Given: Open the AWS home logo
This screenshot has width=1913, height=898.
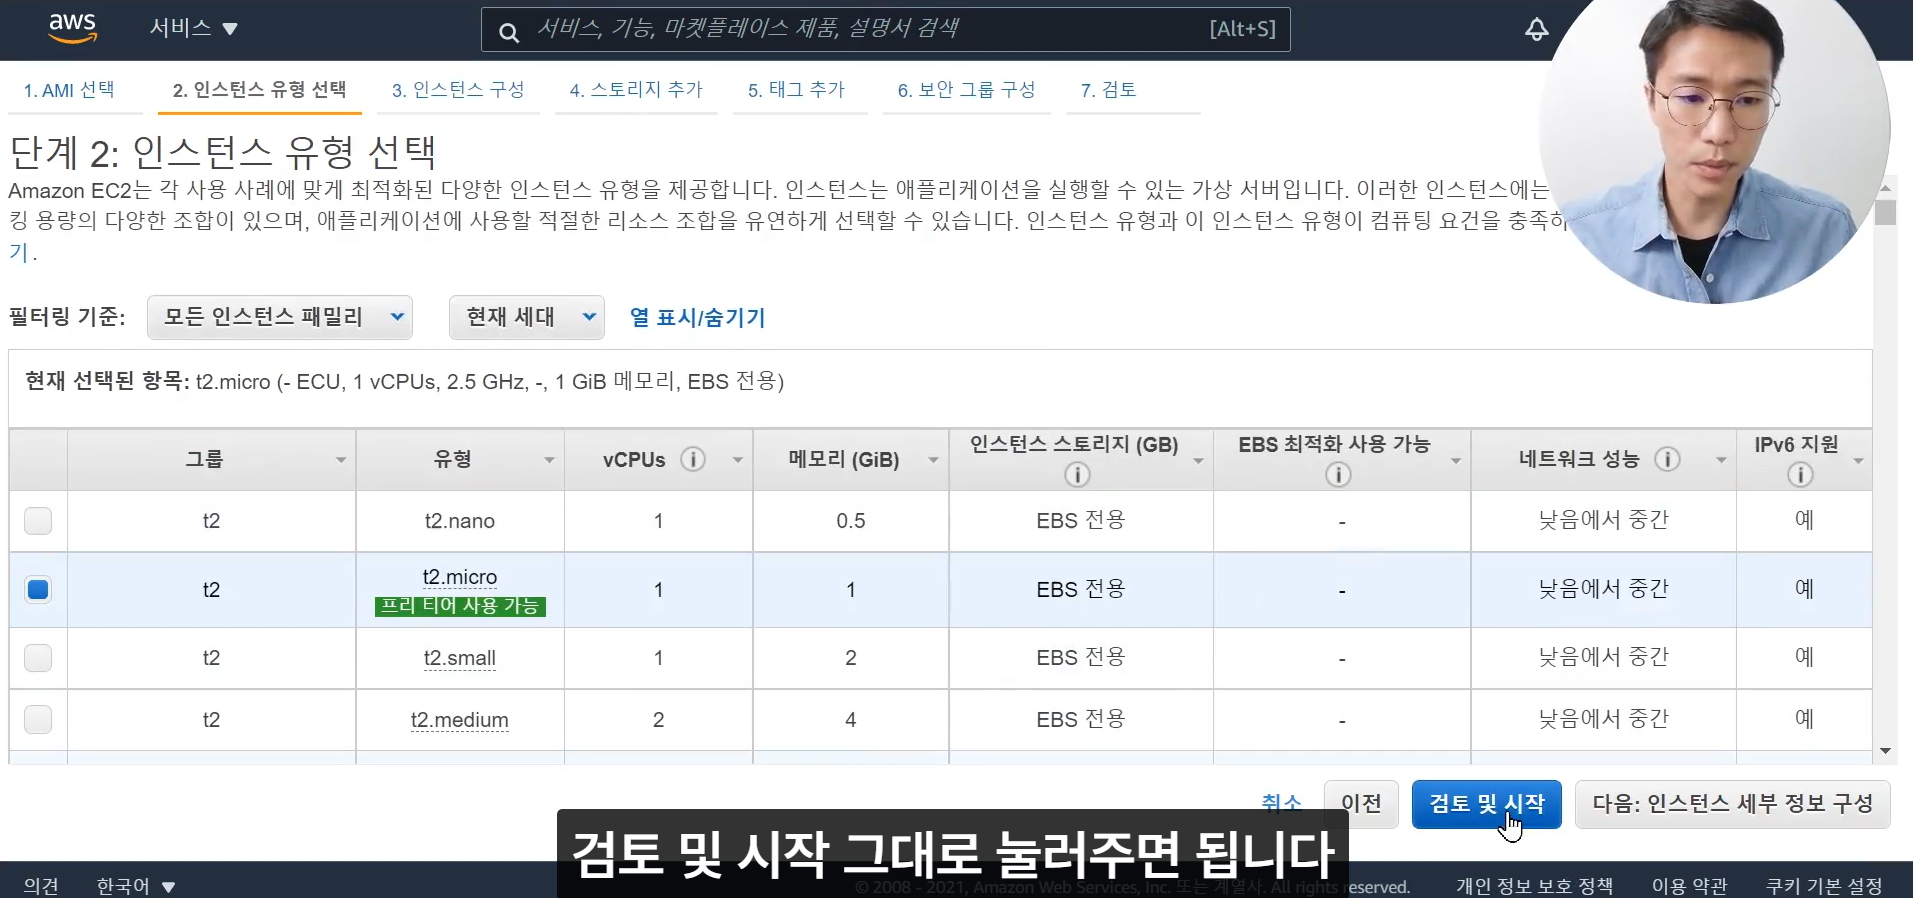Looking at the screenshot, I should (72, 29).
